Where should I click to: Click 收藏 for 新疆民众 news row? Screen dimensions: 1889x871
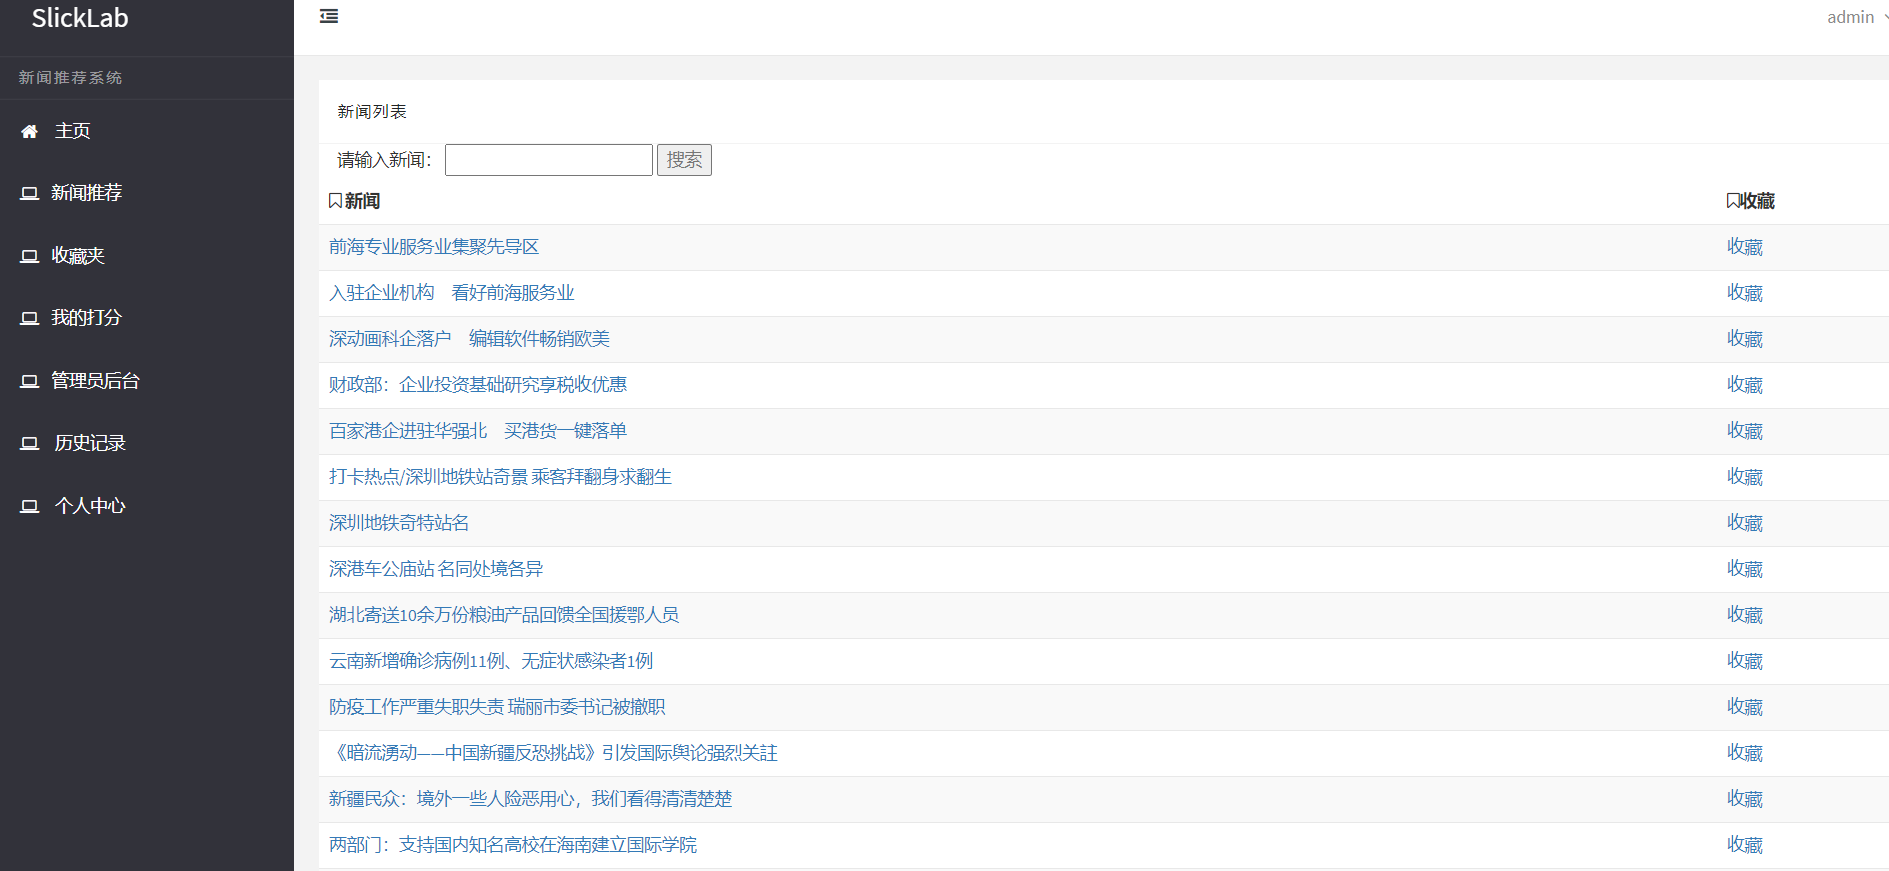[x=1745, y=799]
